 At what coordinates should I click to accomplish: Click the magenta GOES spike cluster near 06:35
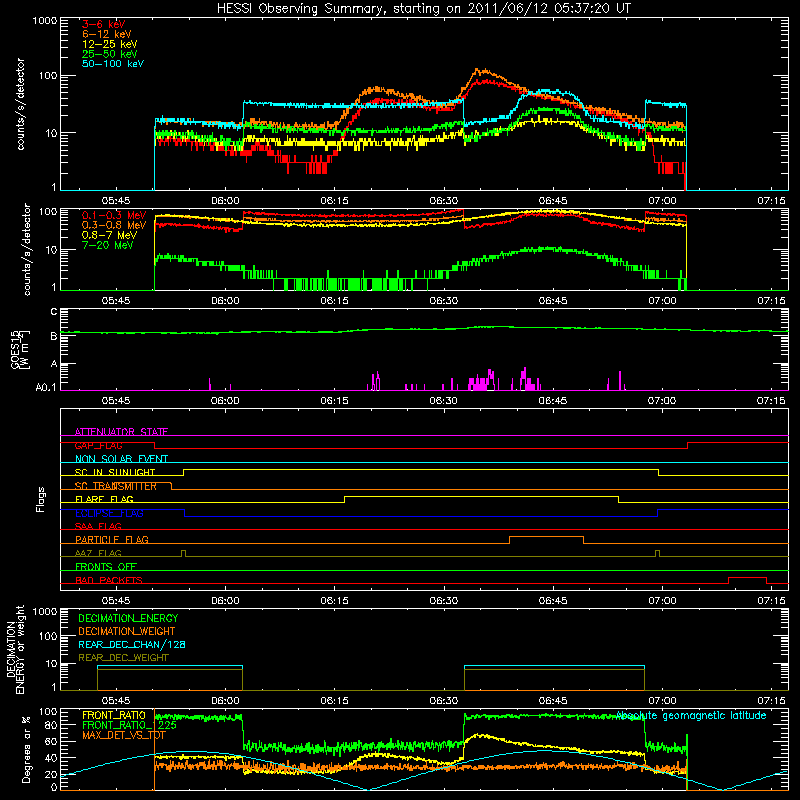tap(482, 381)
